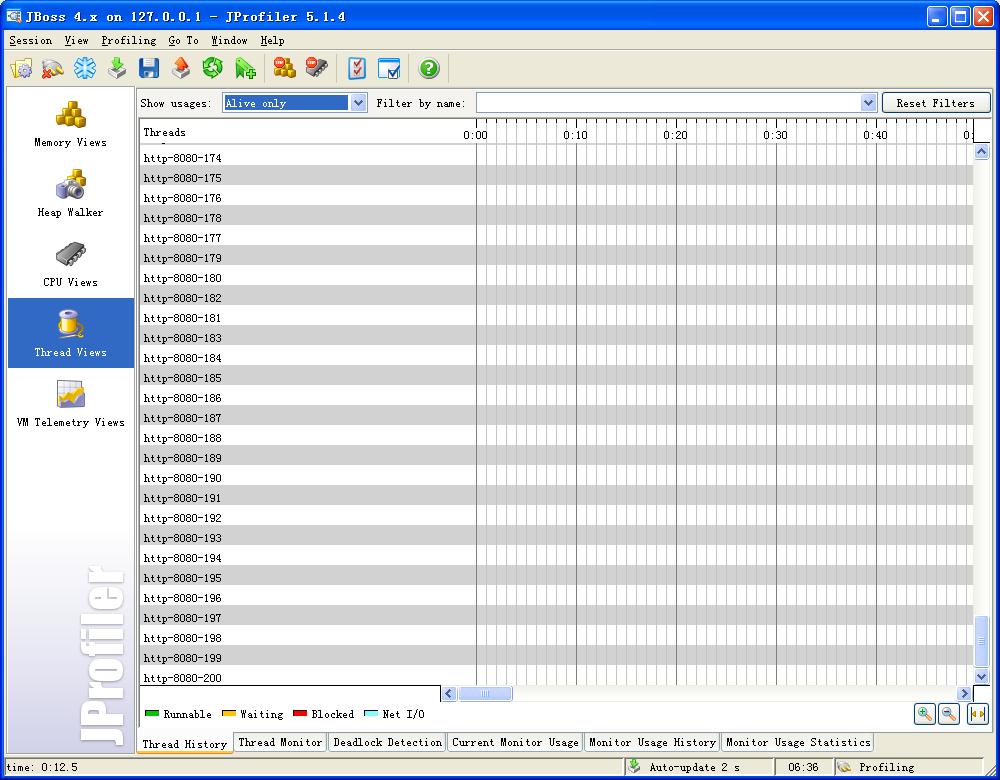The height and width of the screenshot is (780, 1000).
Task: Click the detach session icon with red X
Action: [53, 68]
